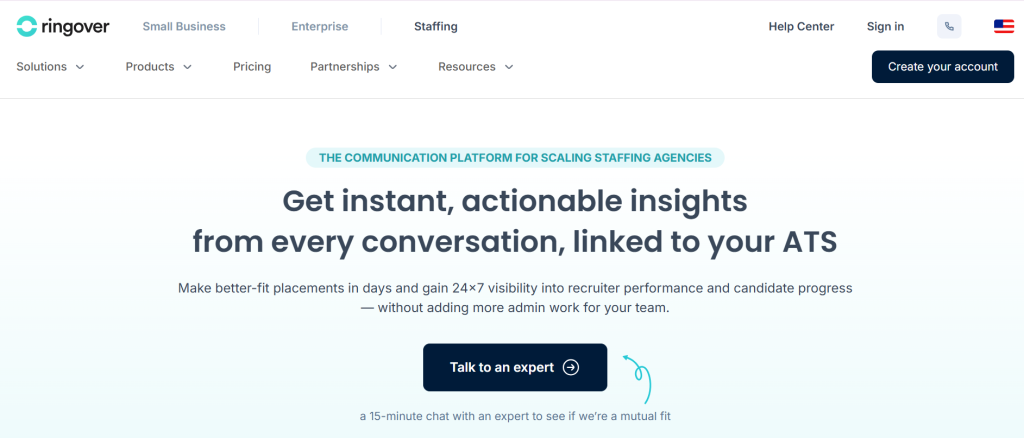Click the Sign in link
The width and height of the screenshot is (1024, 438).
(x=885, y=27)
